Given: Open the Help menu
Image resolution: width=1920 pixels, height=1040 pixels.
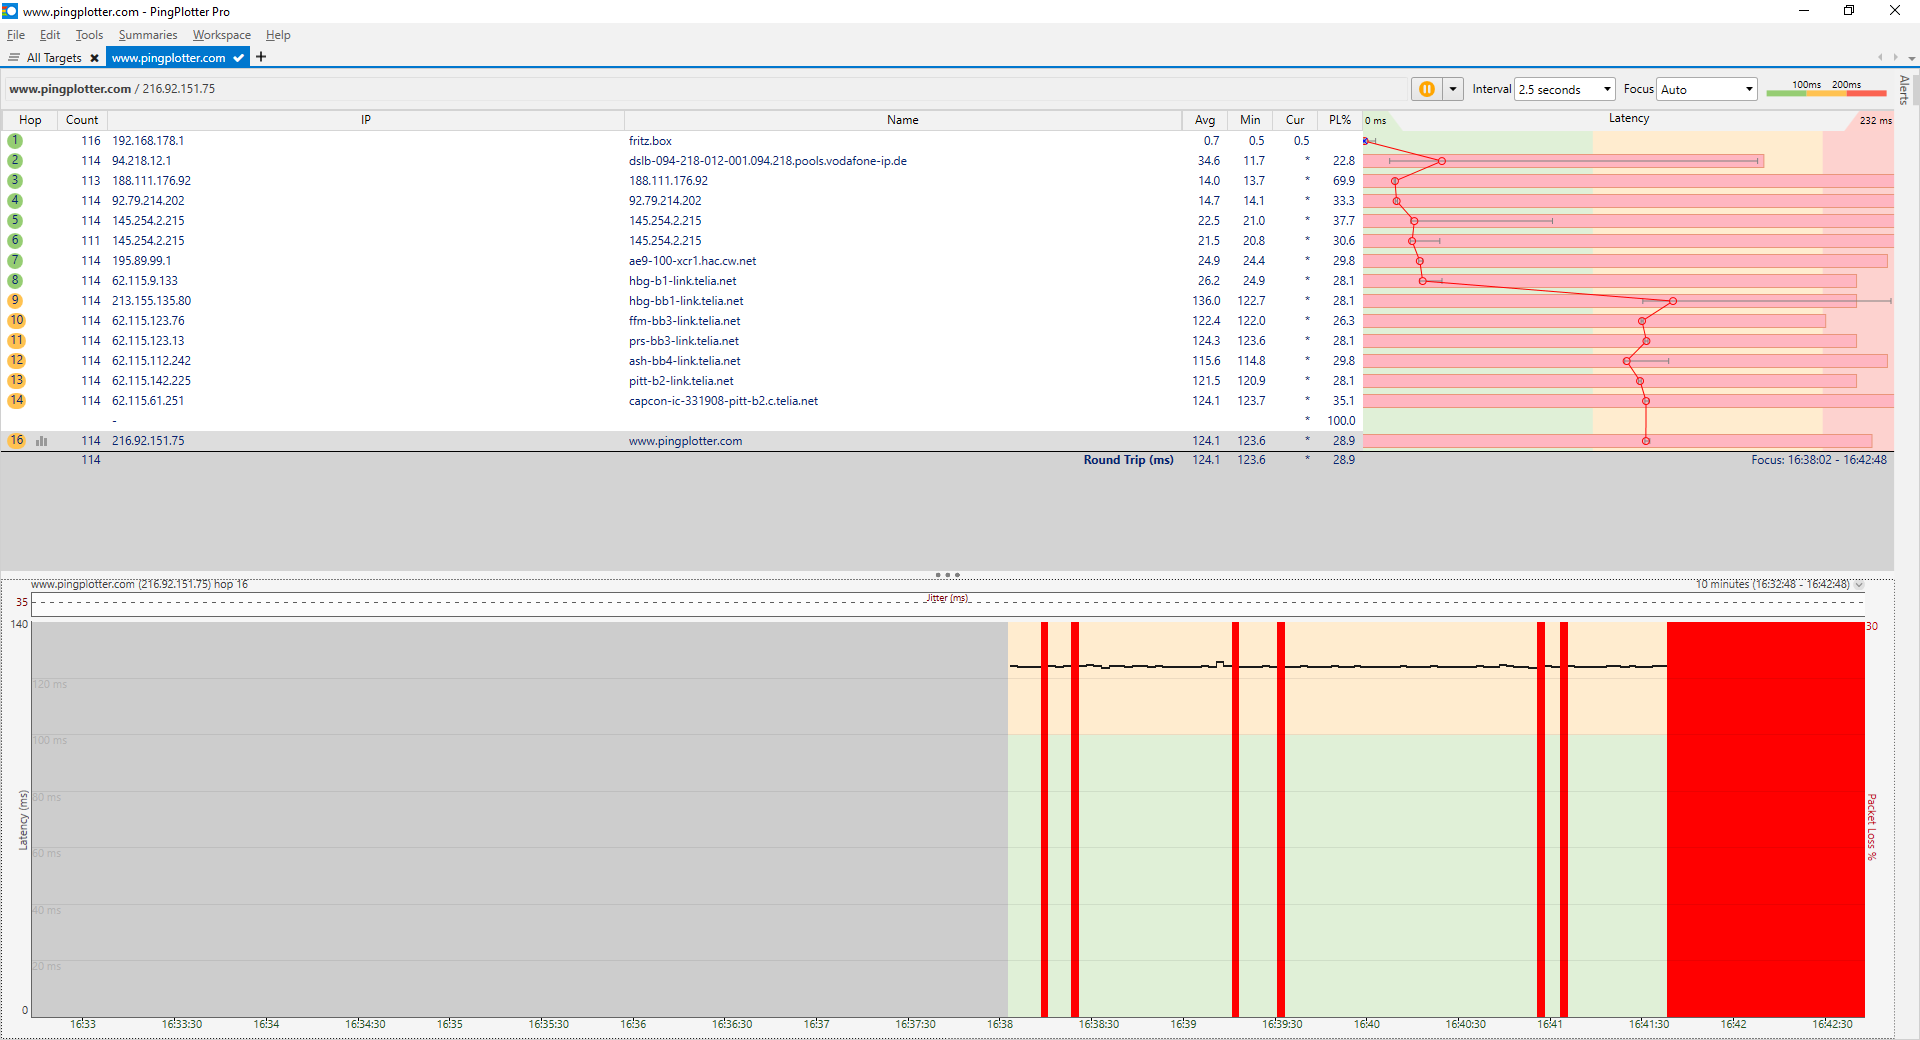Looking at the screenshot, I should [278, 35].
